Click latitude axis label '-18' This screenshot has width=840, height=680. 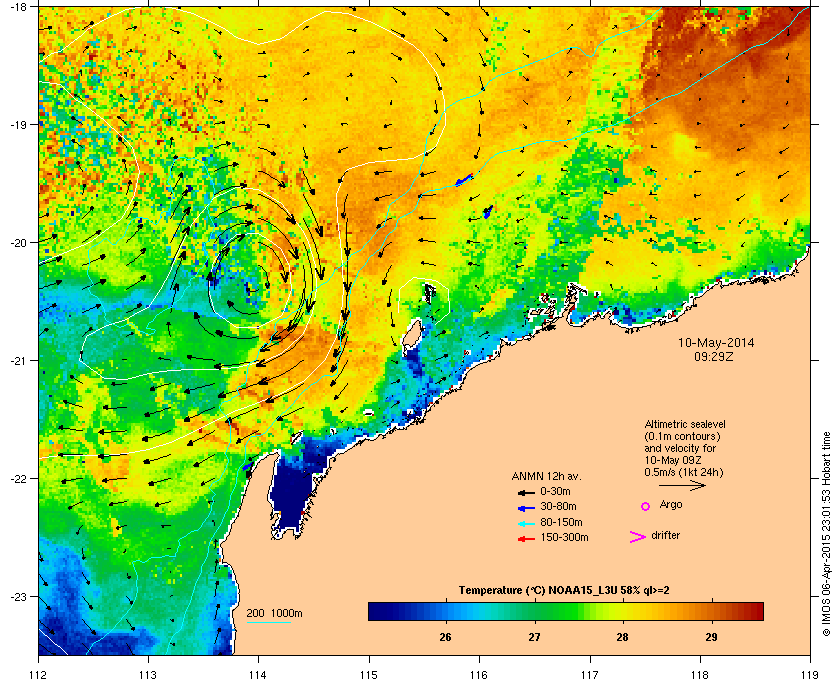pyautogui.click(x=18, y=6)
